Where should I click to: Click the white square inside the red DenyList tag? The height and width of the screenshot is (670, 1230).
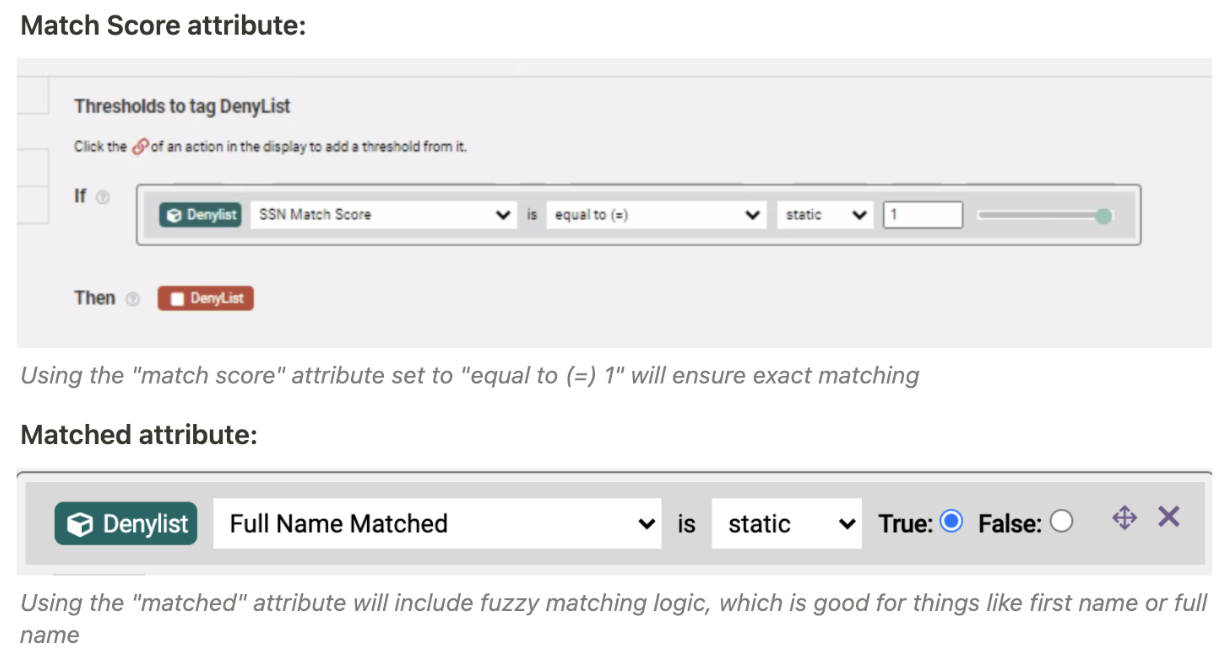pyautogui.click(x=178, y=299)
